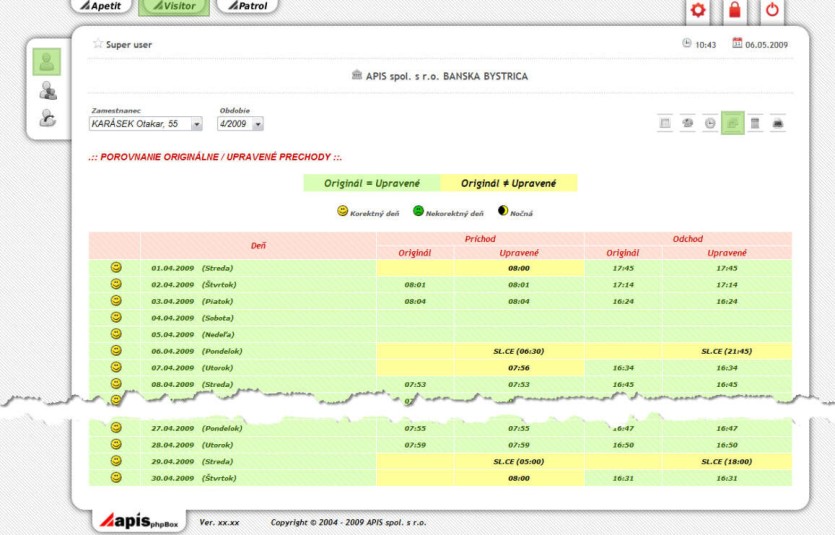Open the clock view icon in toolbar

(709, 123)
